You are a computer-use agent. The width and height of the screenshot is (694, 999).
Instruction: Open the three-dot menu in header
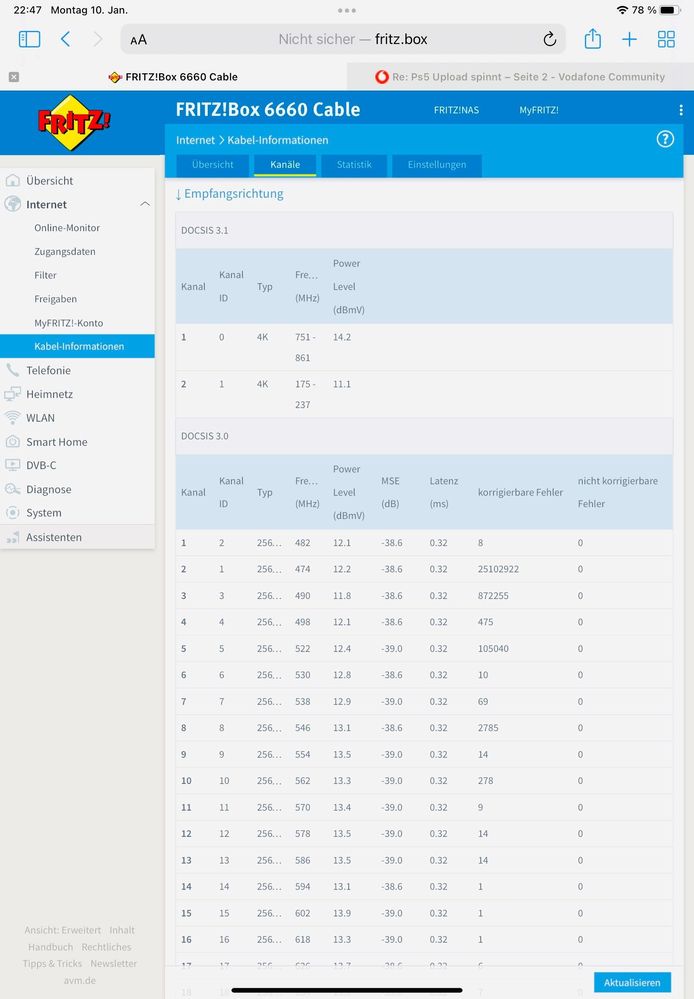pos(681,110)
